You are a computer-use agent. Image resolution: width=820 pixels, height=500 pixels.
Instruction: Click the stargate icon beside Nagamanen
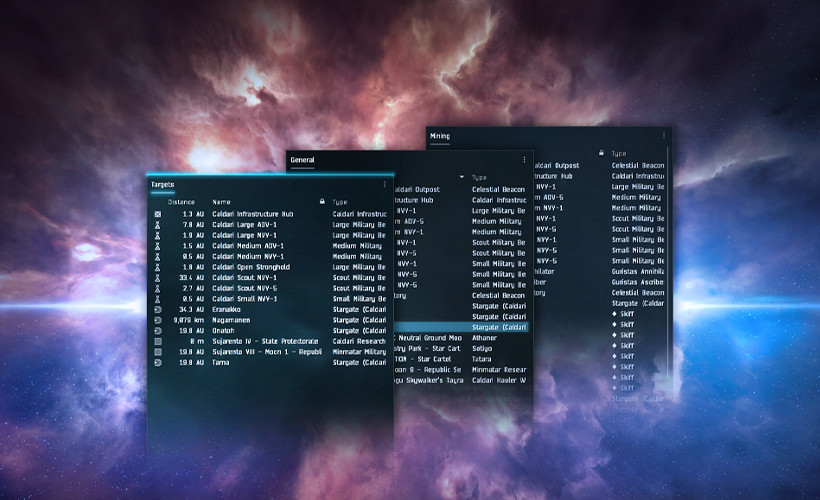[158, 320]
